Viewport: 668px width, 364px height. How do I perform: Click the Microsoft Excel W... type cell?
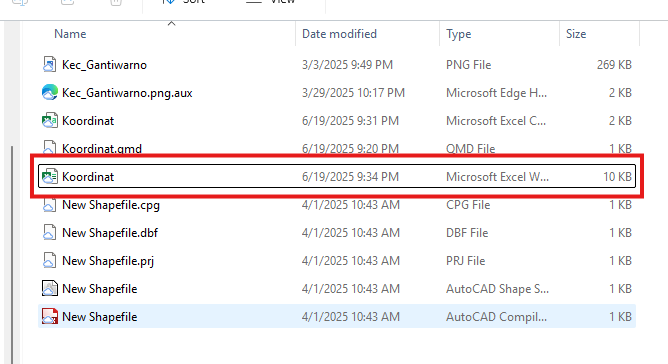(497, 177)
